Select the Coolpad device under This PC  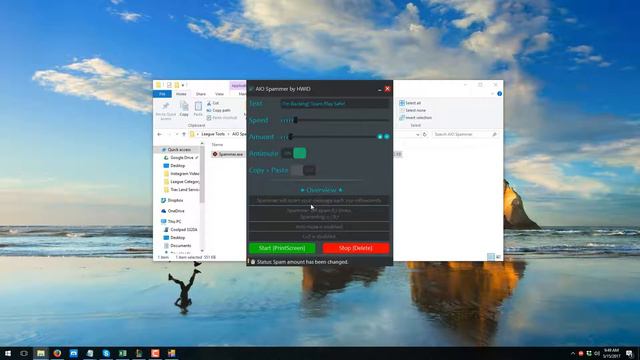pyautogui.click(x=180, y=230)
